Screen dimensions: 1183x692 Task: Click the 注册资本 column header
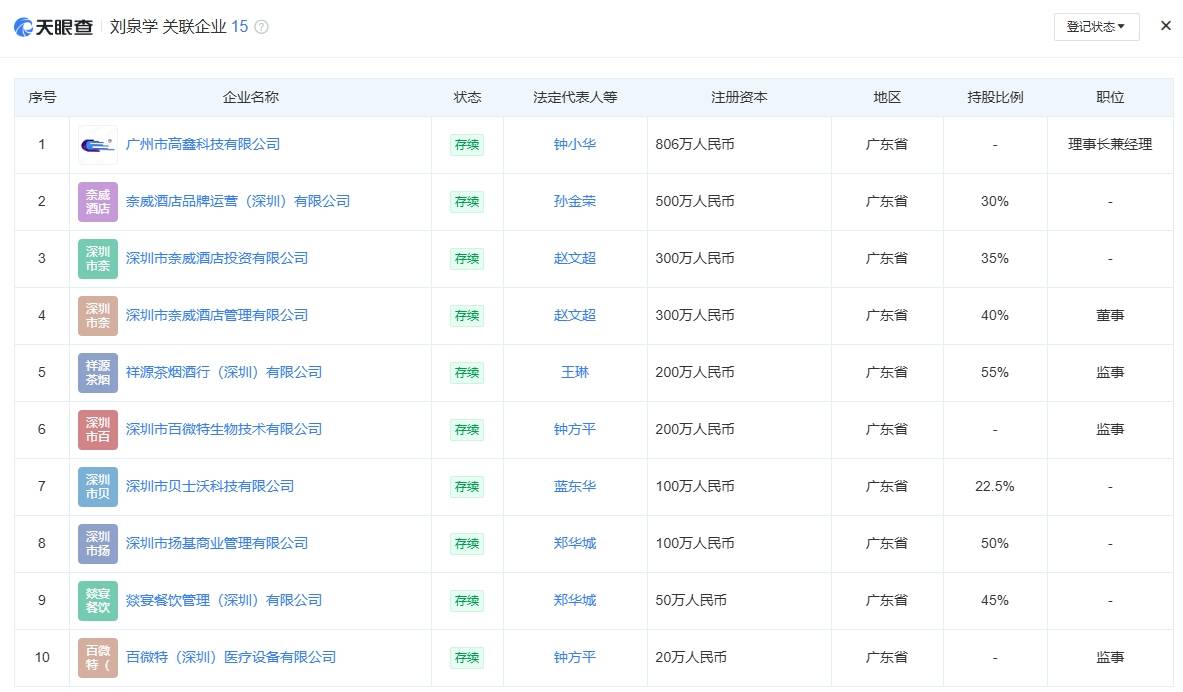click(x=739, y=97)
